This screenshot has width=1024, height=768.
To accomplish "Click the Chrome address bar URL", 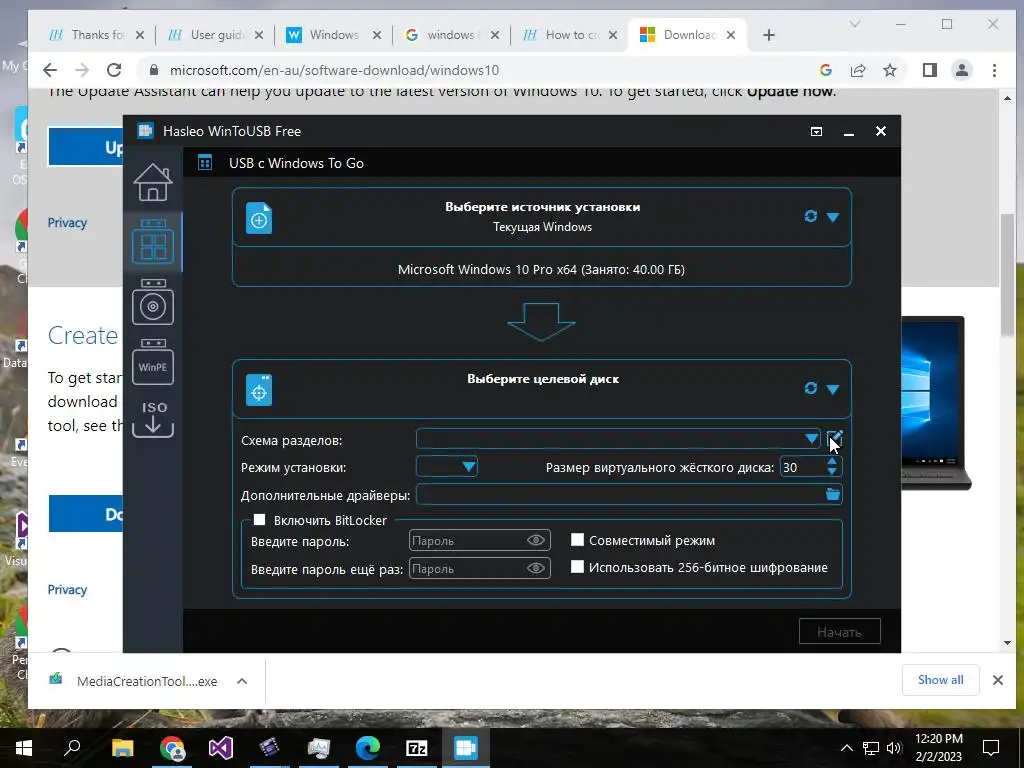I will tap(334, 70).
